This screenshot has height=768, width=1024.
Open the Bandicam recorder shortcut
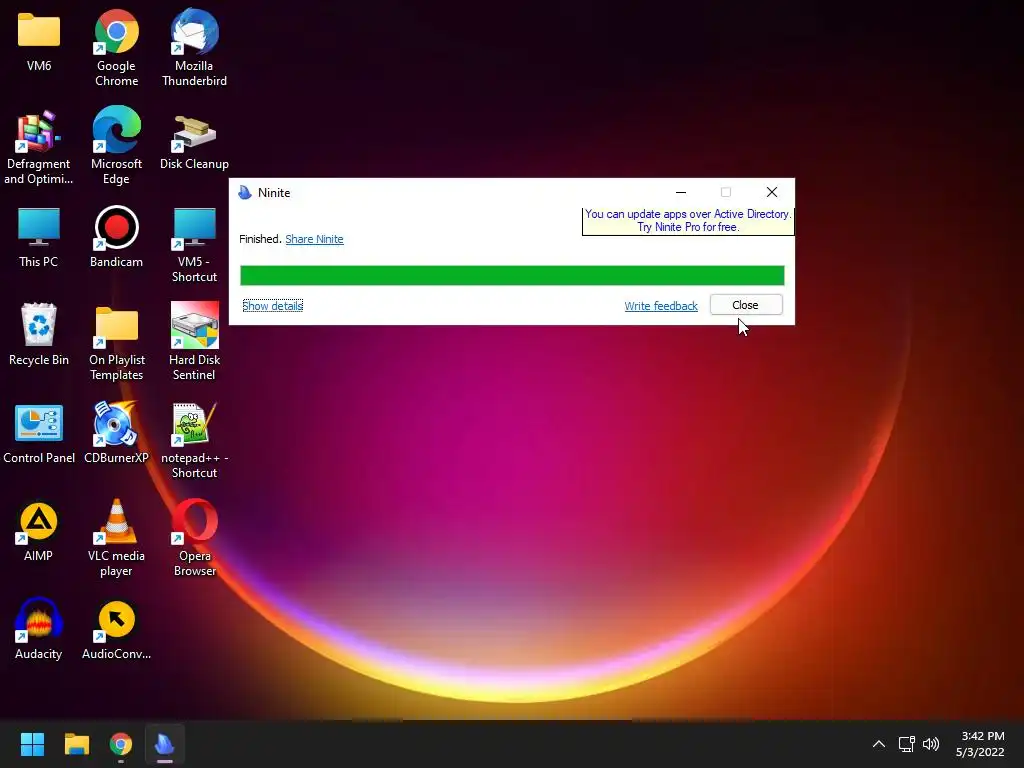[116, 227]
